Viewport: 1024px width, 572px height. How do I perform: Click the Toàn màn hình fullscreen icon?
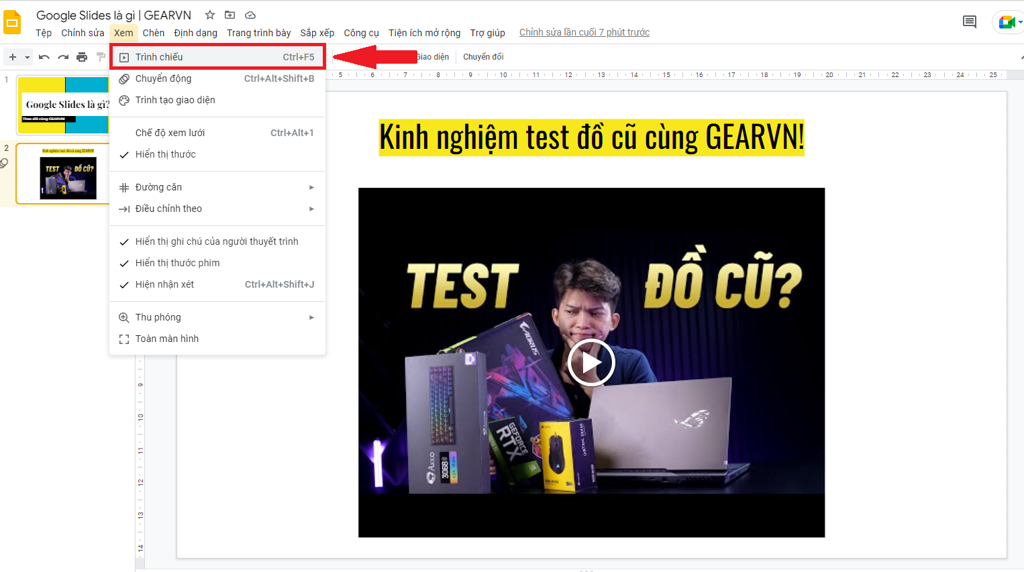[124, 339]
